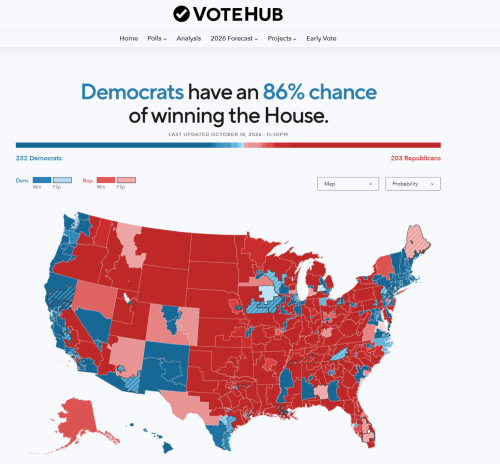Click the Rep. Win red legend swatch

click(106, 180)
